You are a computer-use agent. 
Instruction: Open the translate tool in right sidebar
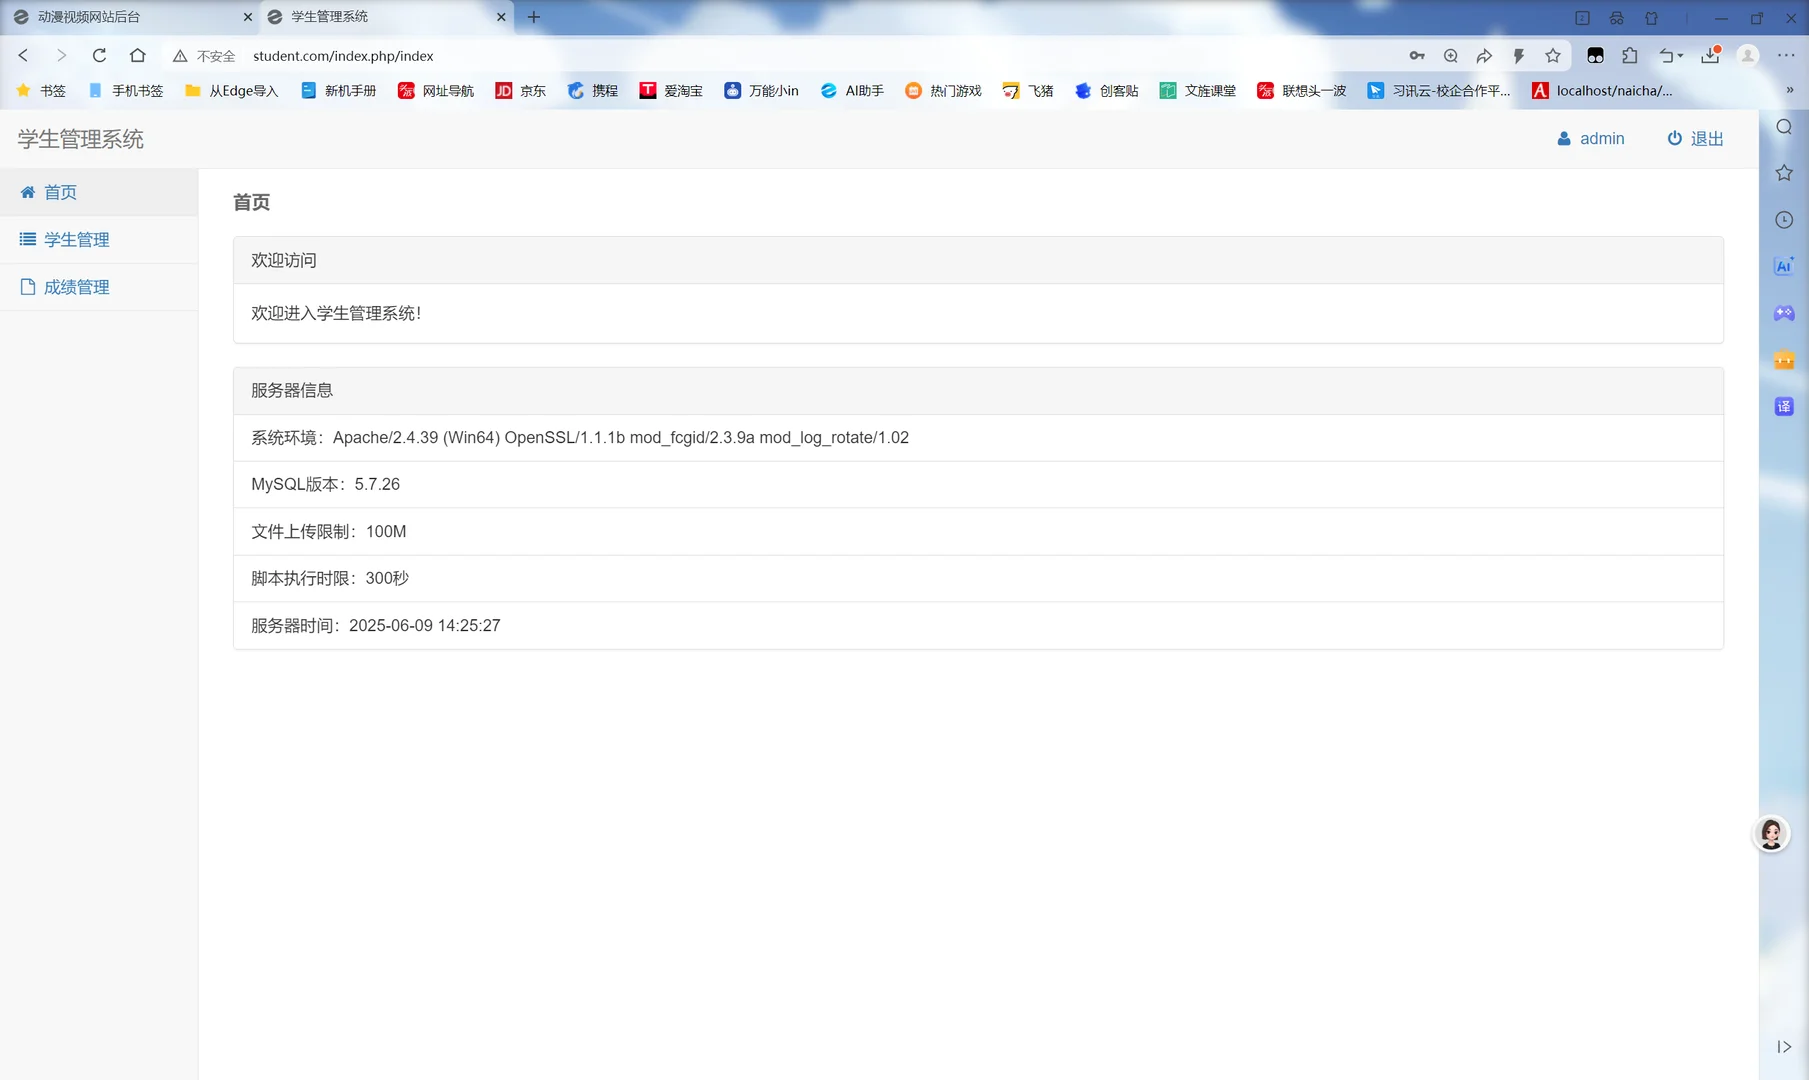pos(1784,406)
